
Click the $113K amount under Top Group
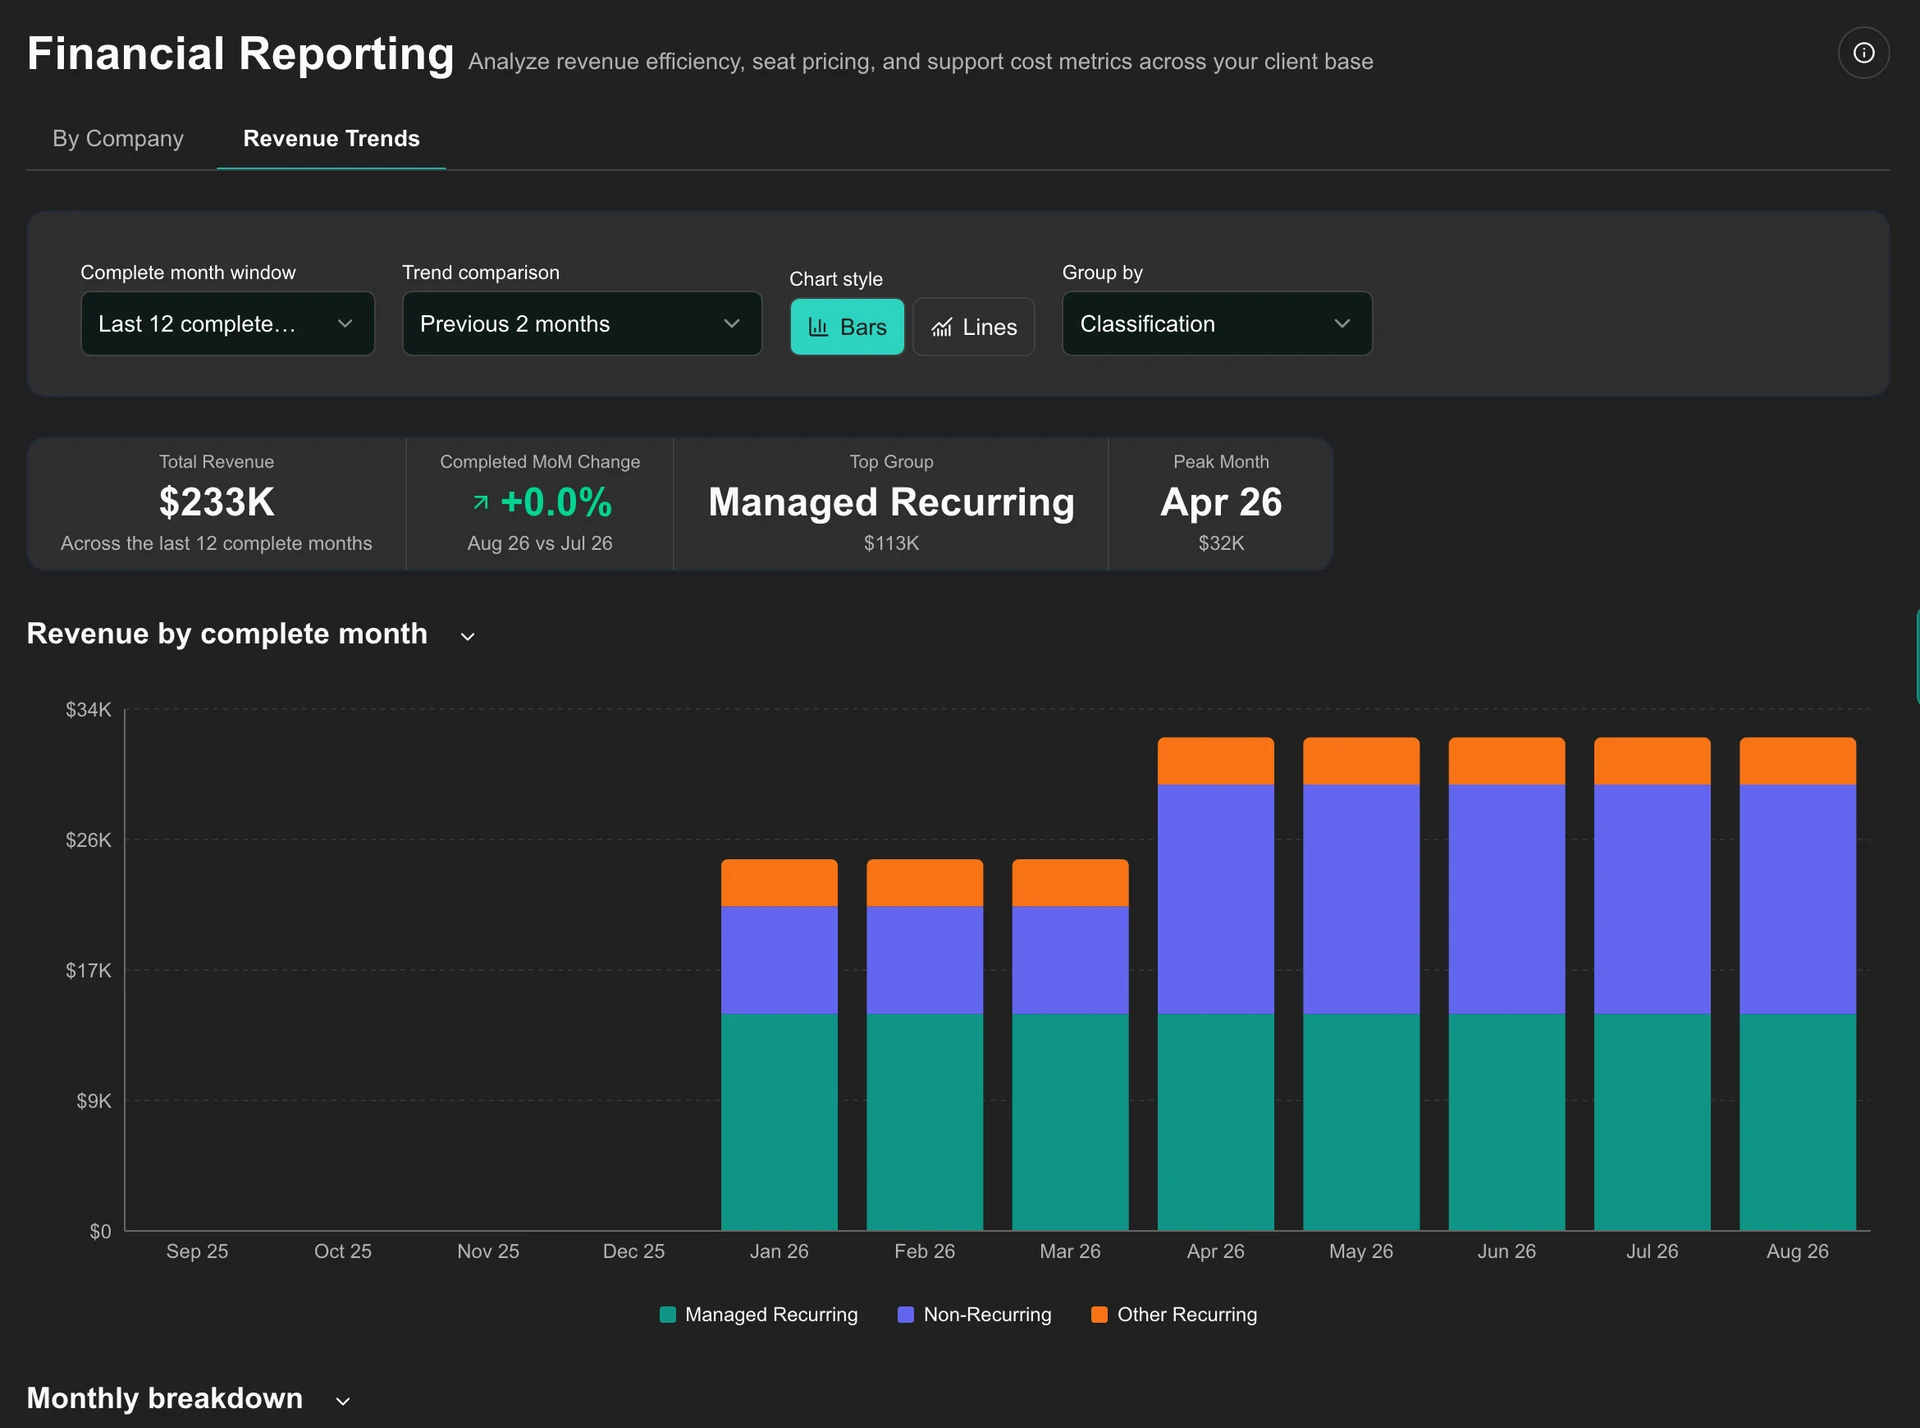[891, 543]
